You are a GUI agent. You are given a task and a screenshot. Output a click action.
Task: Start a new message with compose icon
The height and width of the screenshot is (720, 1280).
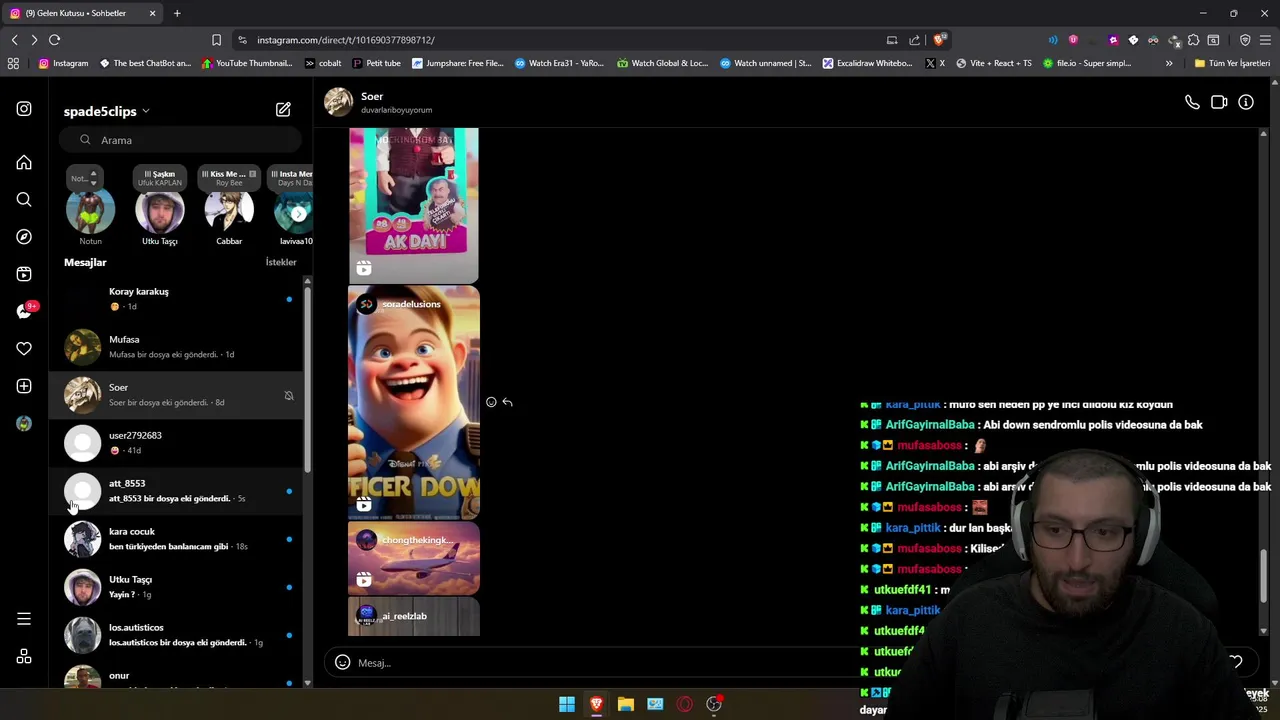pyautogui.click(x=283, y=109)
